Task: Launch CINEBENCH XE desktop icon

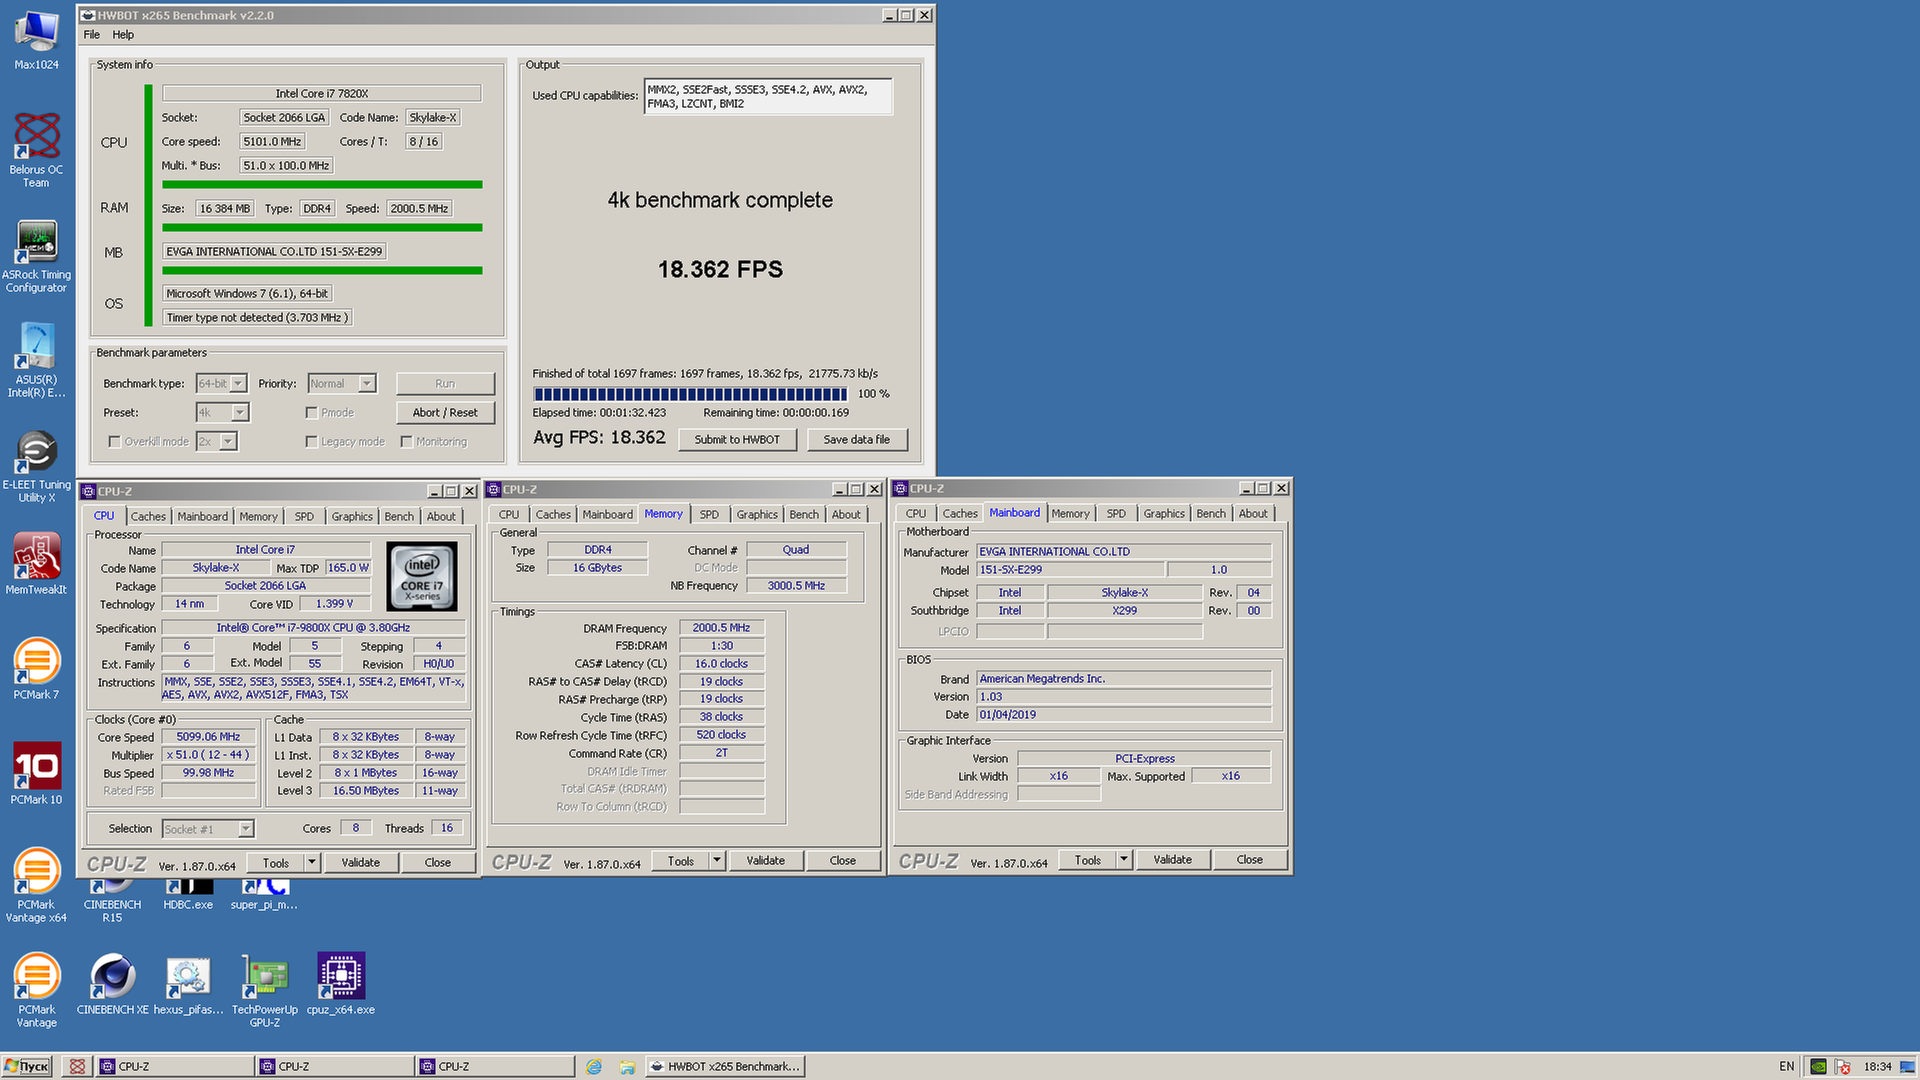Action: (112, 984)
